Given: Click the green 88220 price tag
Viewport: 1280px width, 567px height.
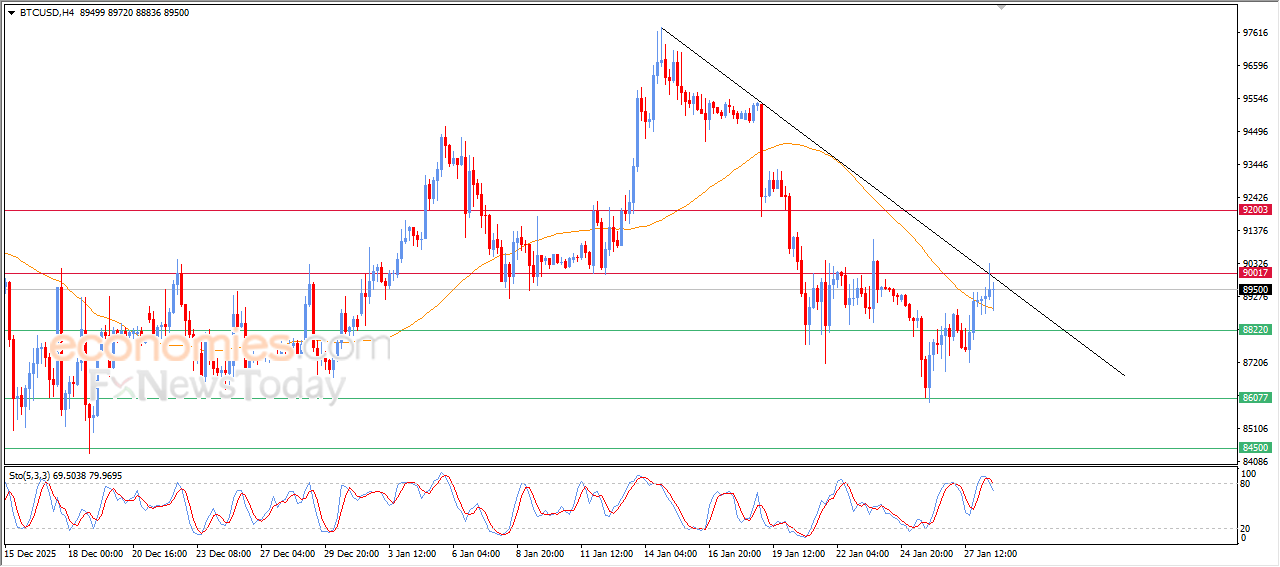Looking at the screenshot, I should pyautogui.click(x=1255, y=329).
